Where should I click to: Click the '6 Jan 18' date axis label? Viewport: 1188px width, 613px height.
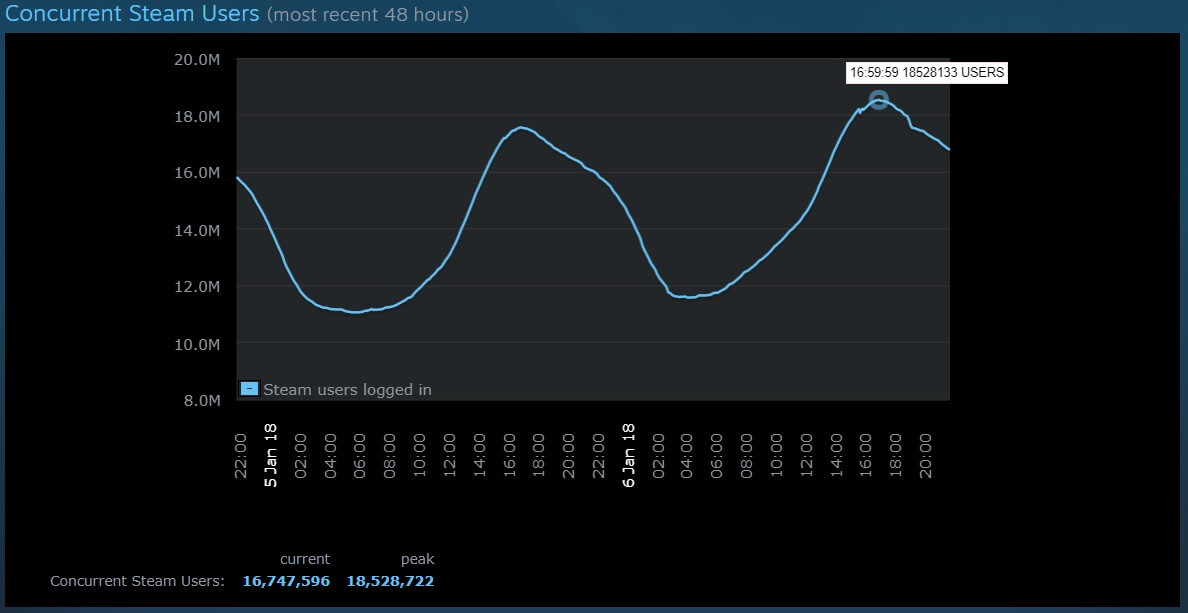(628, 454)
